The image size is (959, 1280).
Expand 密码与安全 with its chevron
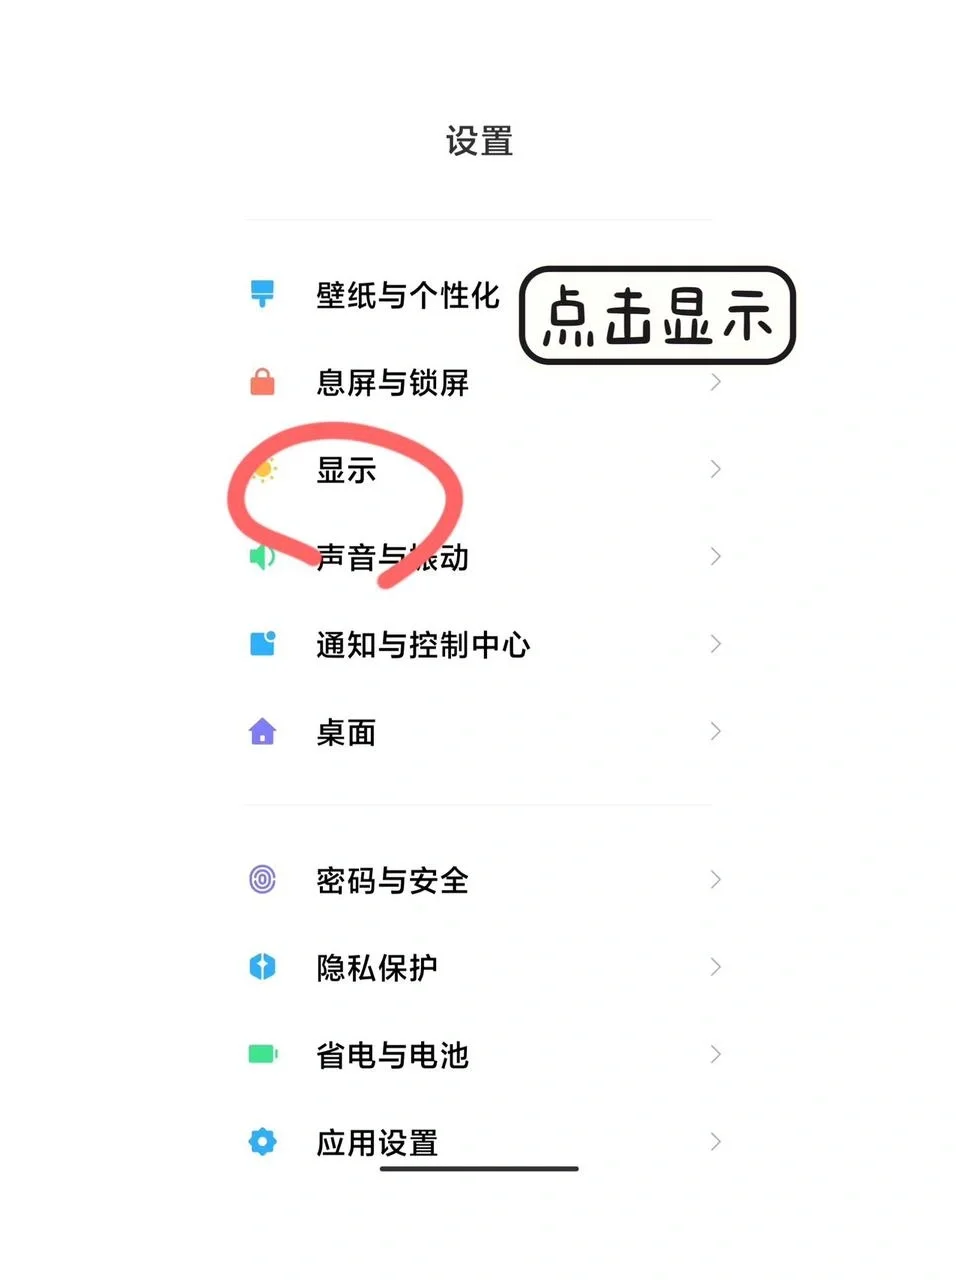pyautogui.click(x=715, y=879)
